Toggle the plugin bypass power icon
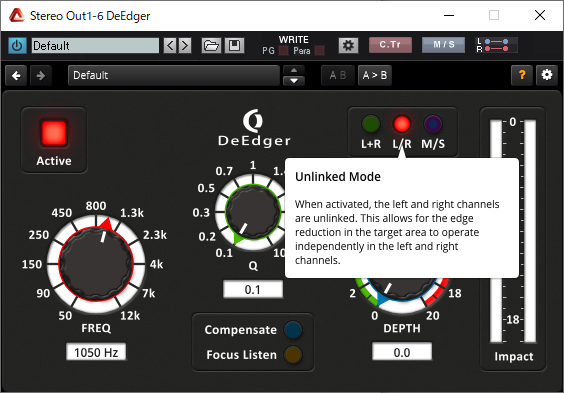This screenshot has width=564, height=393. coord(17,46)
